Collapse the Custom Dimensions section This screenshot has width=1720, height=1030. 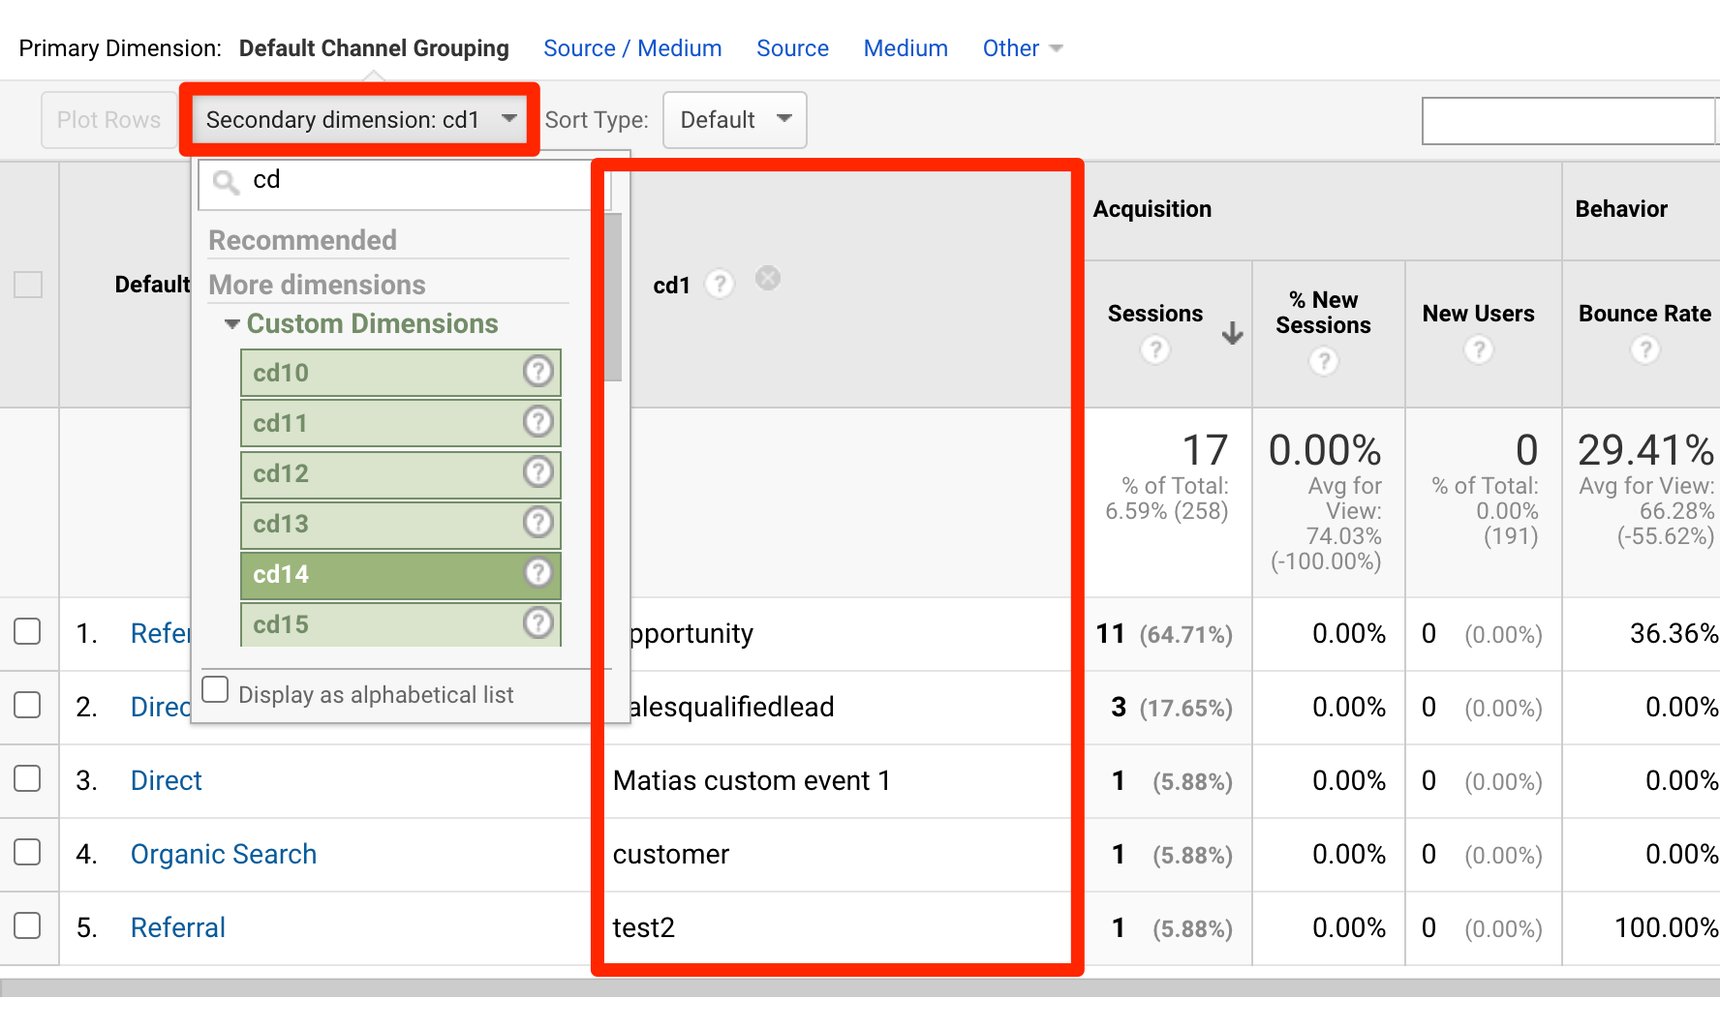231,323
